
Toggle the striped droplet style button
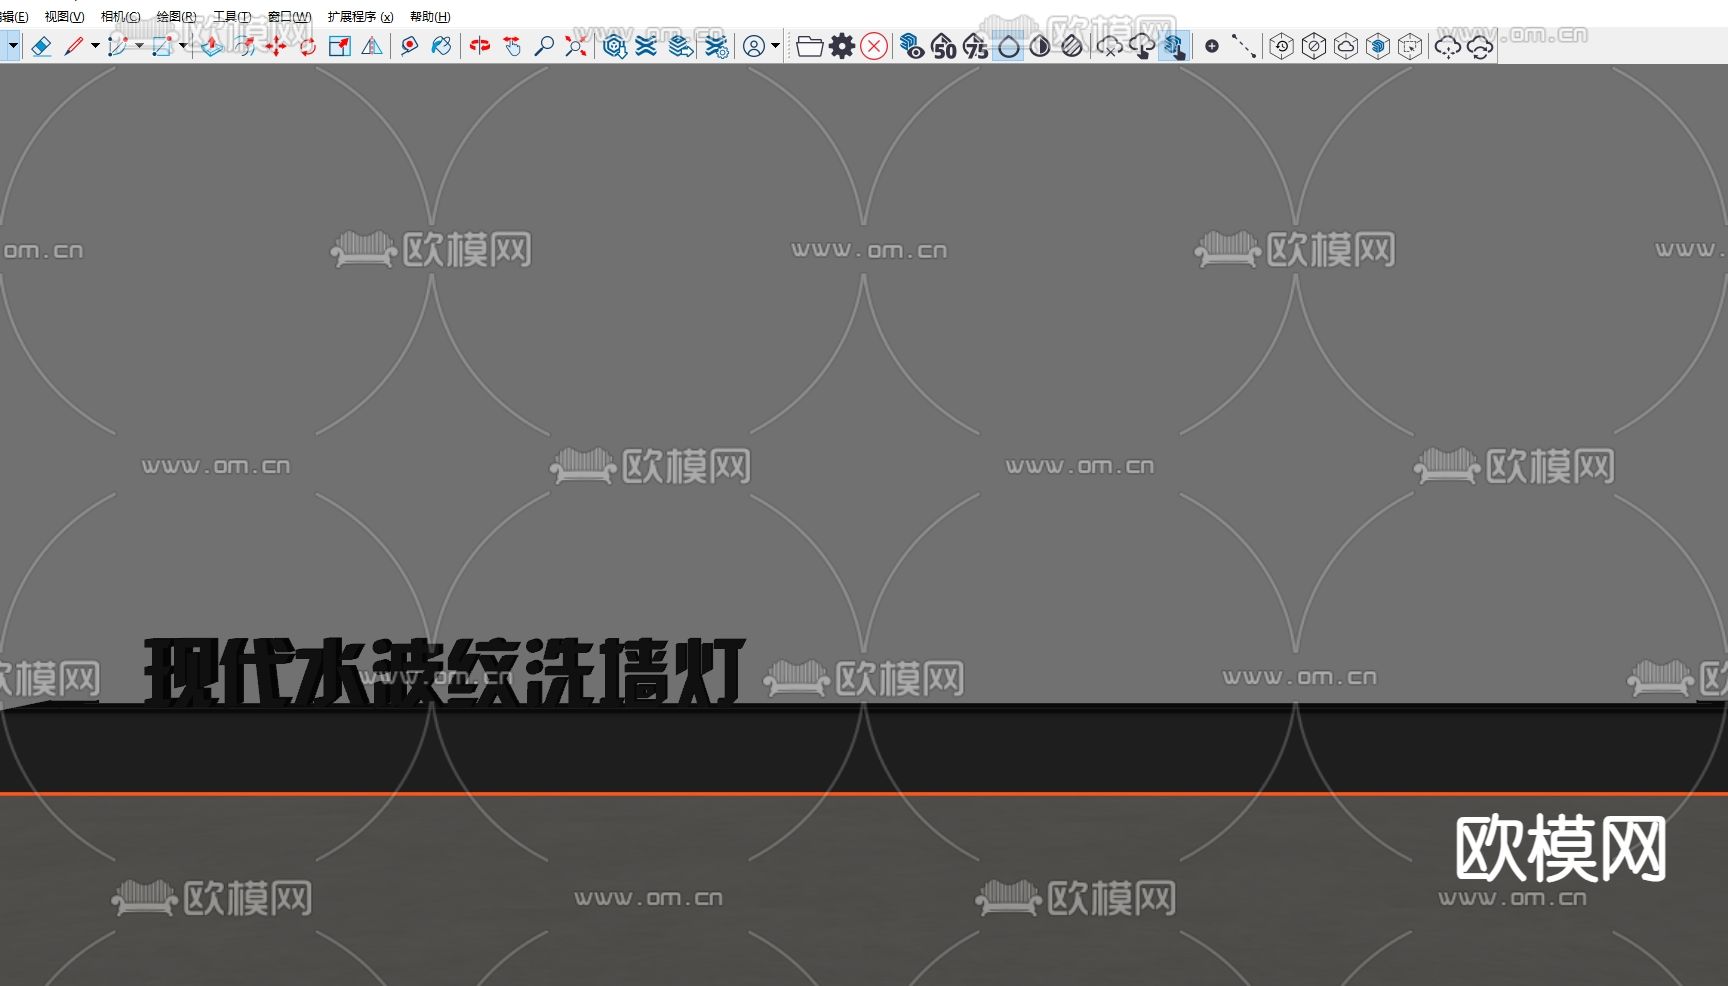(1072, 46)
